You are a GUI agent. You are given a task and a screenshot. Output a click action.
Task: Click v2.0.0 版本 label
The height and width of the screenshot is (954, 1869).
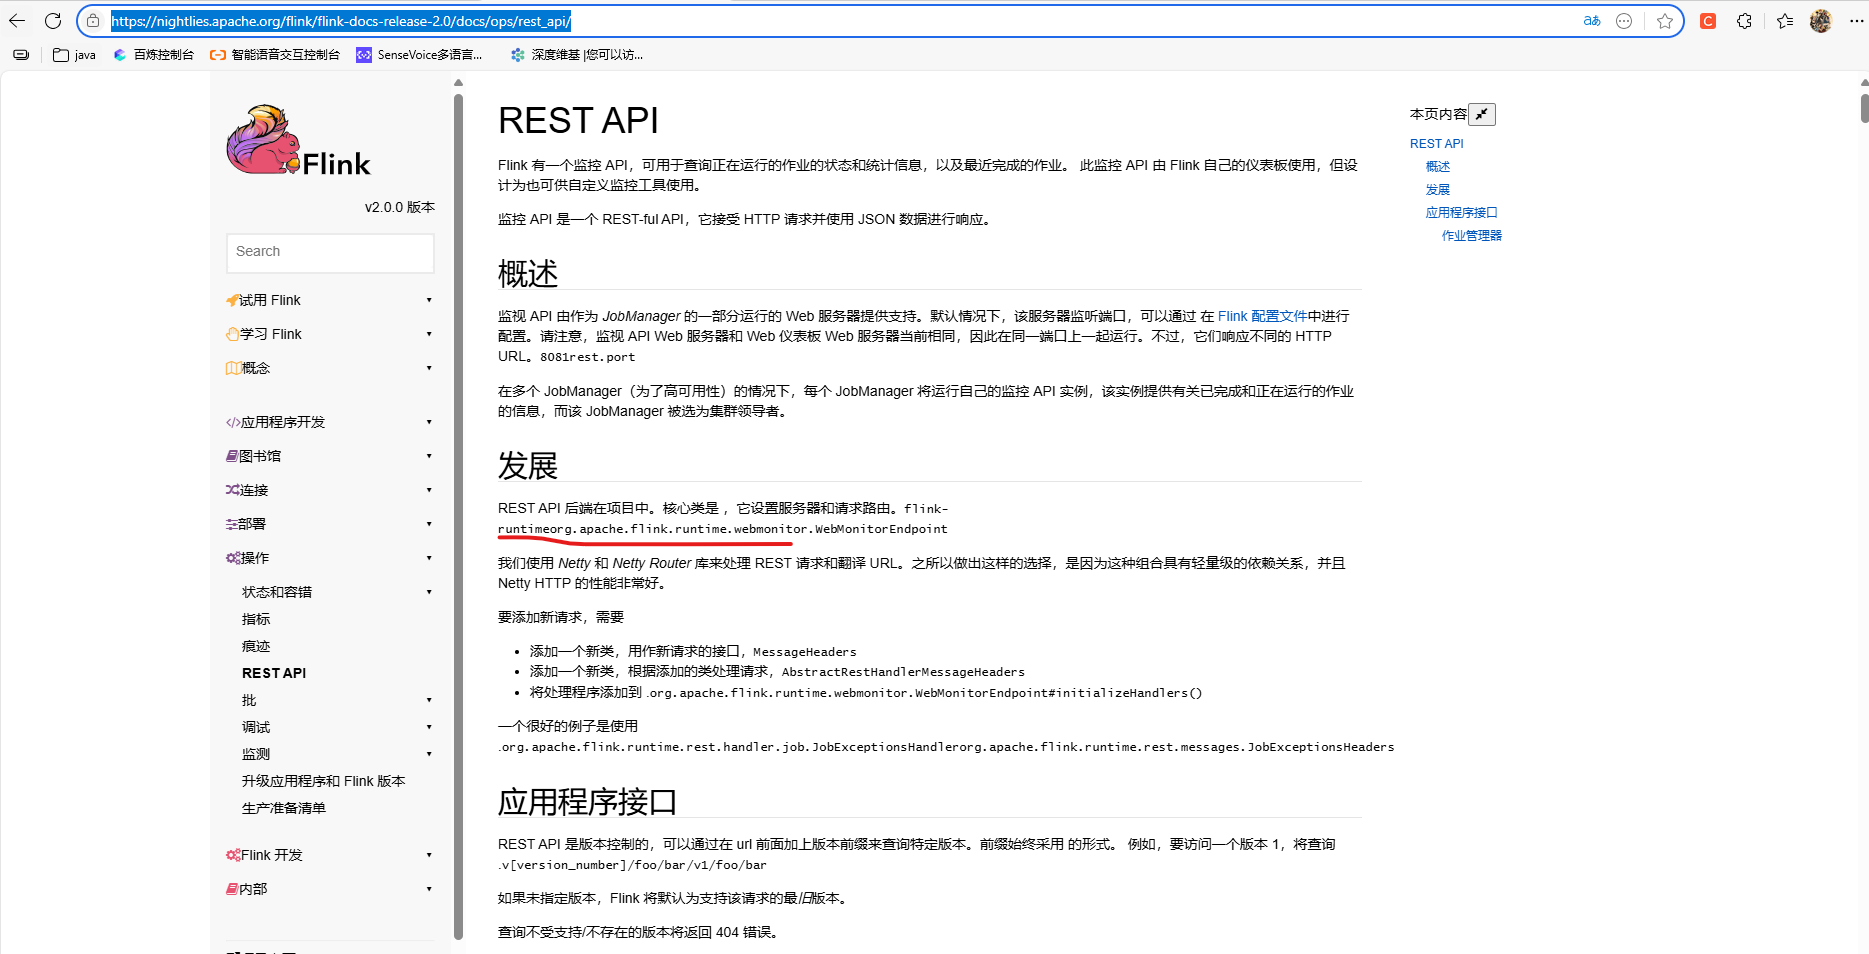[x=400, y=207]
